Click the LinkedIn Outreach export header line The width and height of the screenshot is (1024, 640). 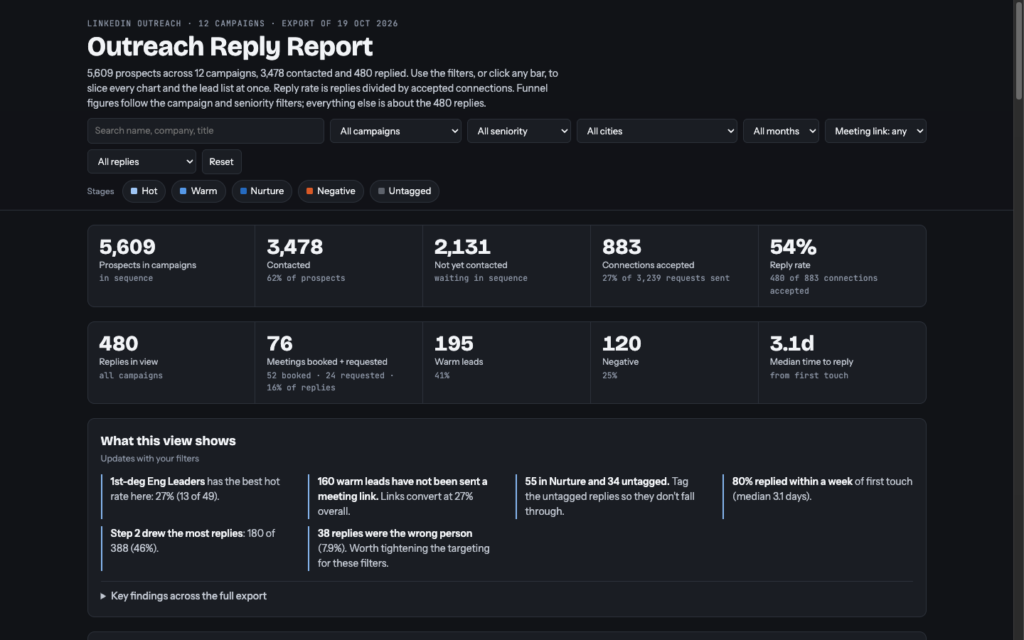click(242, 24)
